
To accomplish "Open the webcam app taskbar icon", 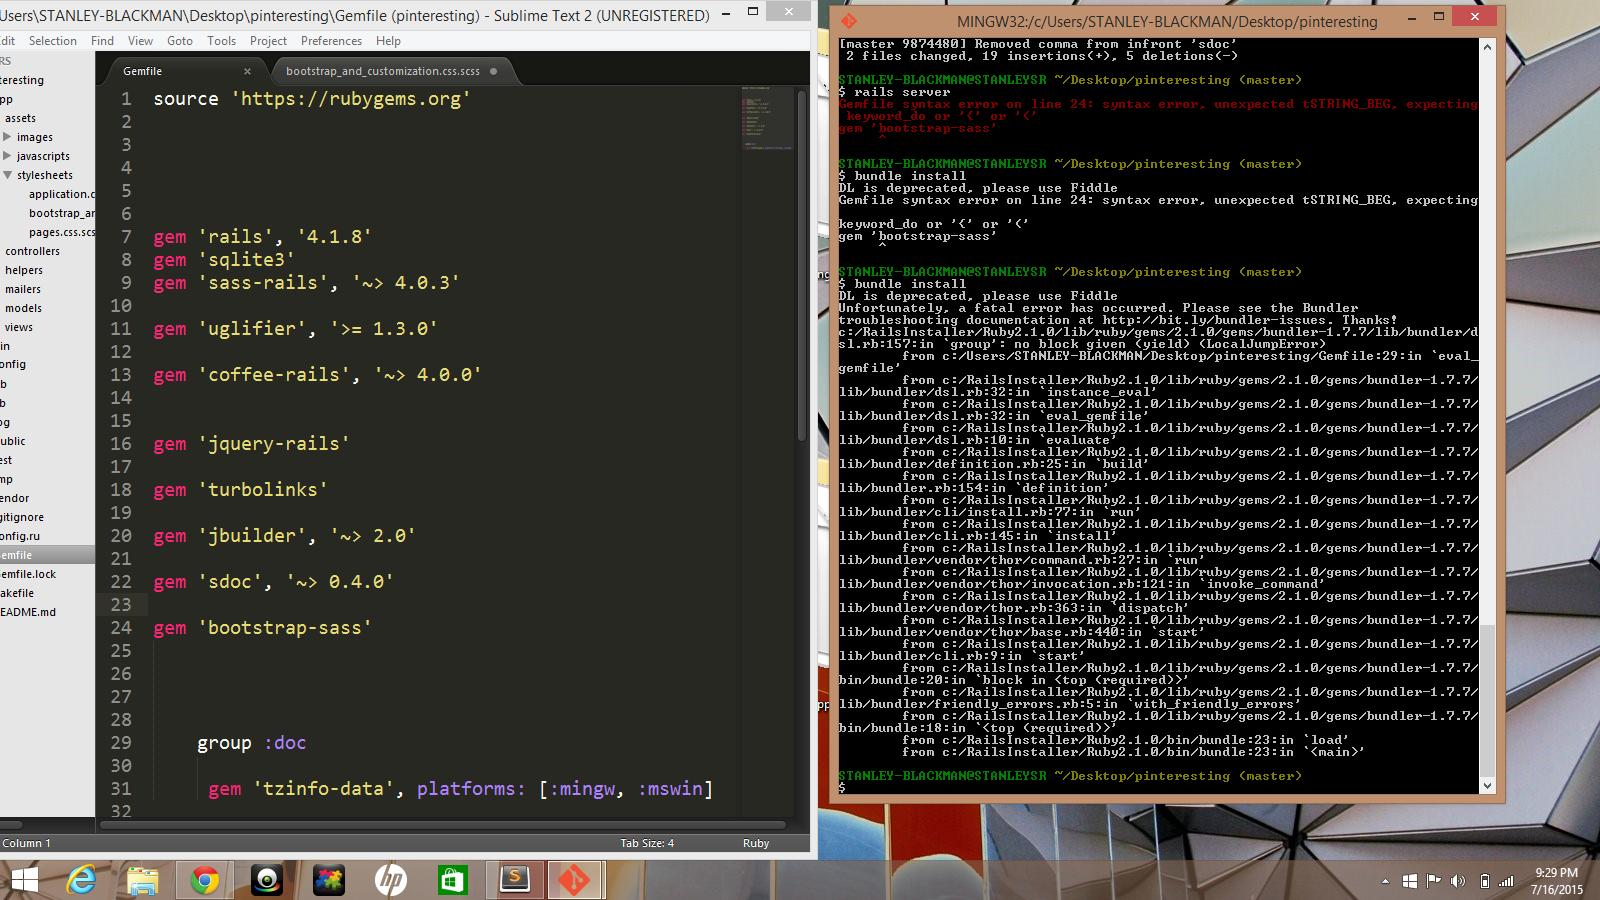I will tap(267, 881).
